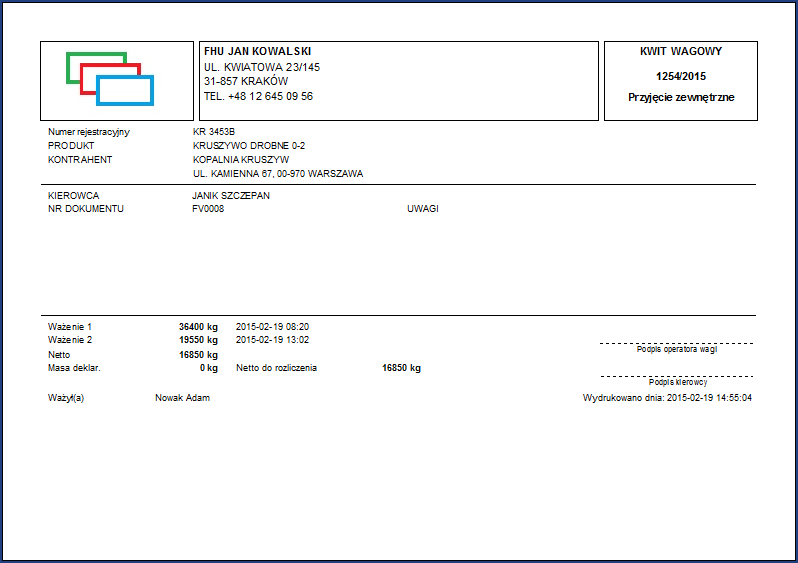Select the registration number KR 3453B
The width and height of the screenshot is (798, 563).
pos(213,132)
